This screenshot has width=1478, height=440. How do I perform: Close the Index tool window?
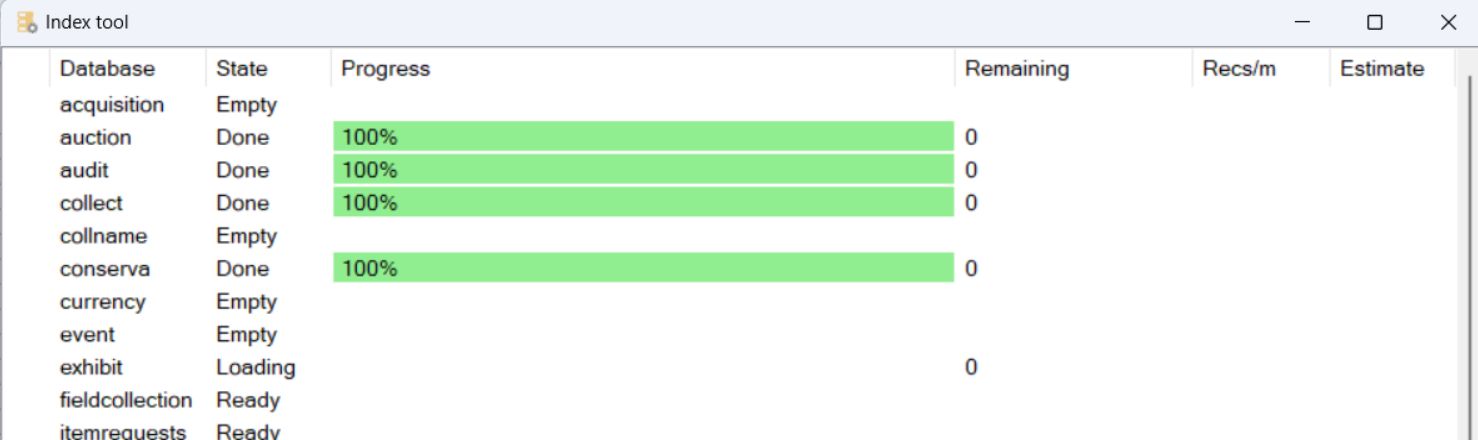tap(1448, 22)
